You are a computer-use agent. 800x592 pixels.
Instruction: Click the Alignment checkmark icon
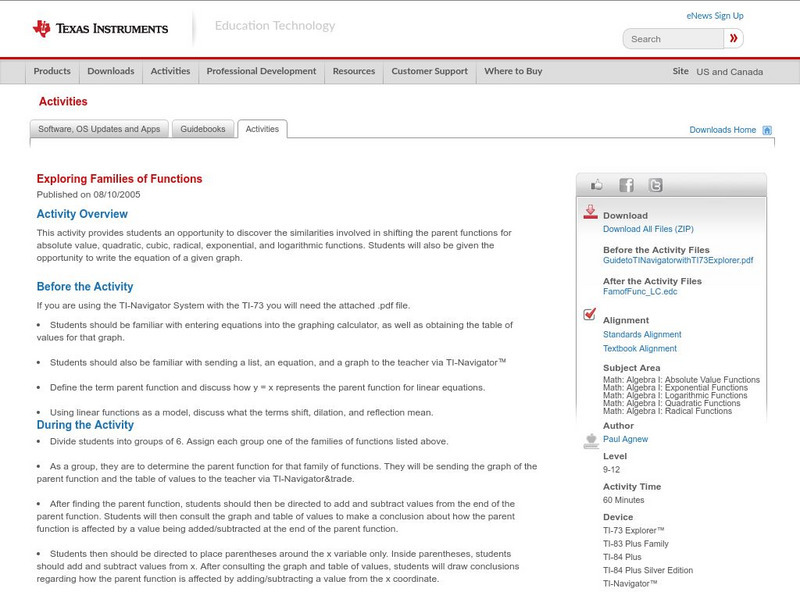coord(590,314)
